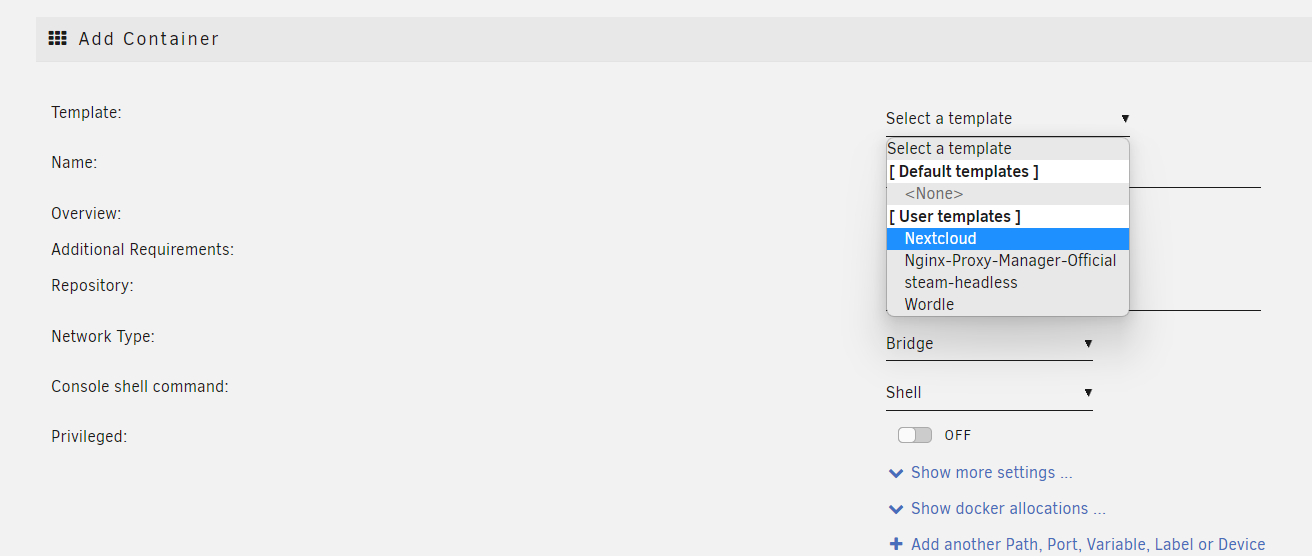This screenshot has height=556, width=1312.
Task: Click the chevron icon before Show more settings
Action: pos(896,473)
